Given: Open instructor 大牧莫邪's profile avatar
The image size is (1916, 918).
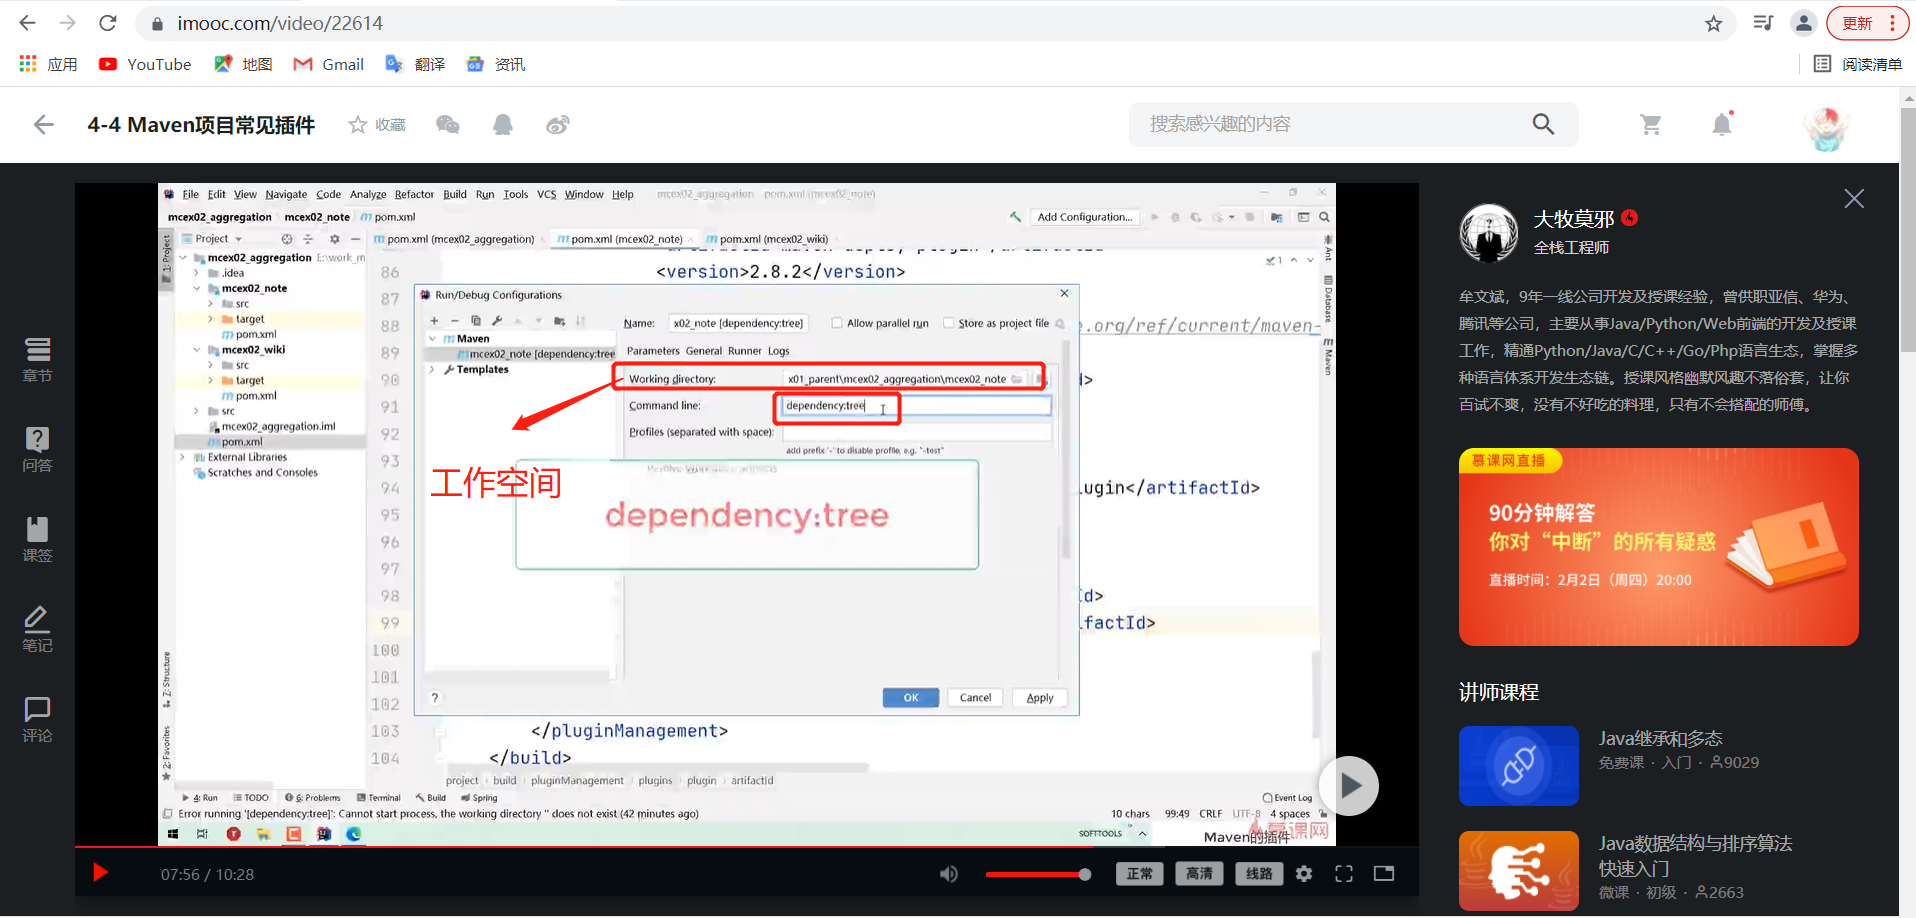Looking at the screenshot, I should (1489, 233).
